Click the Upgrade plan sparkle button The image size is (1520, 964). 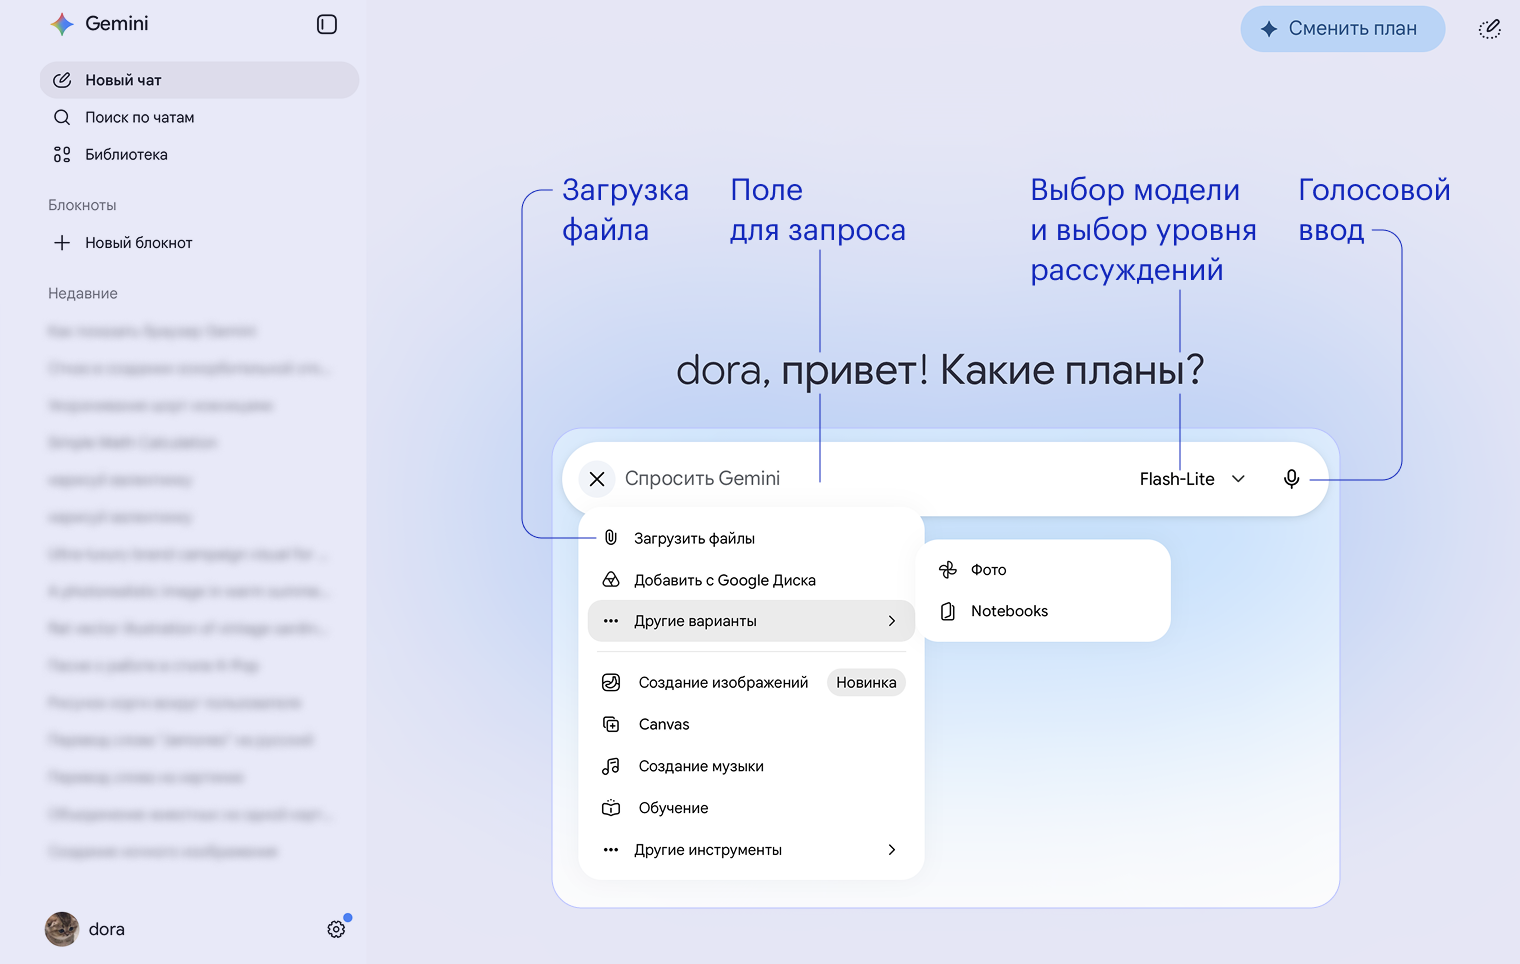coord(1342,29)
